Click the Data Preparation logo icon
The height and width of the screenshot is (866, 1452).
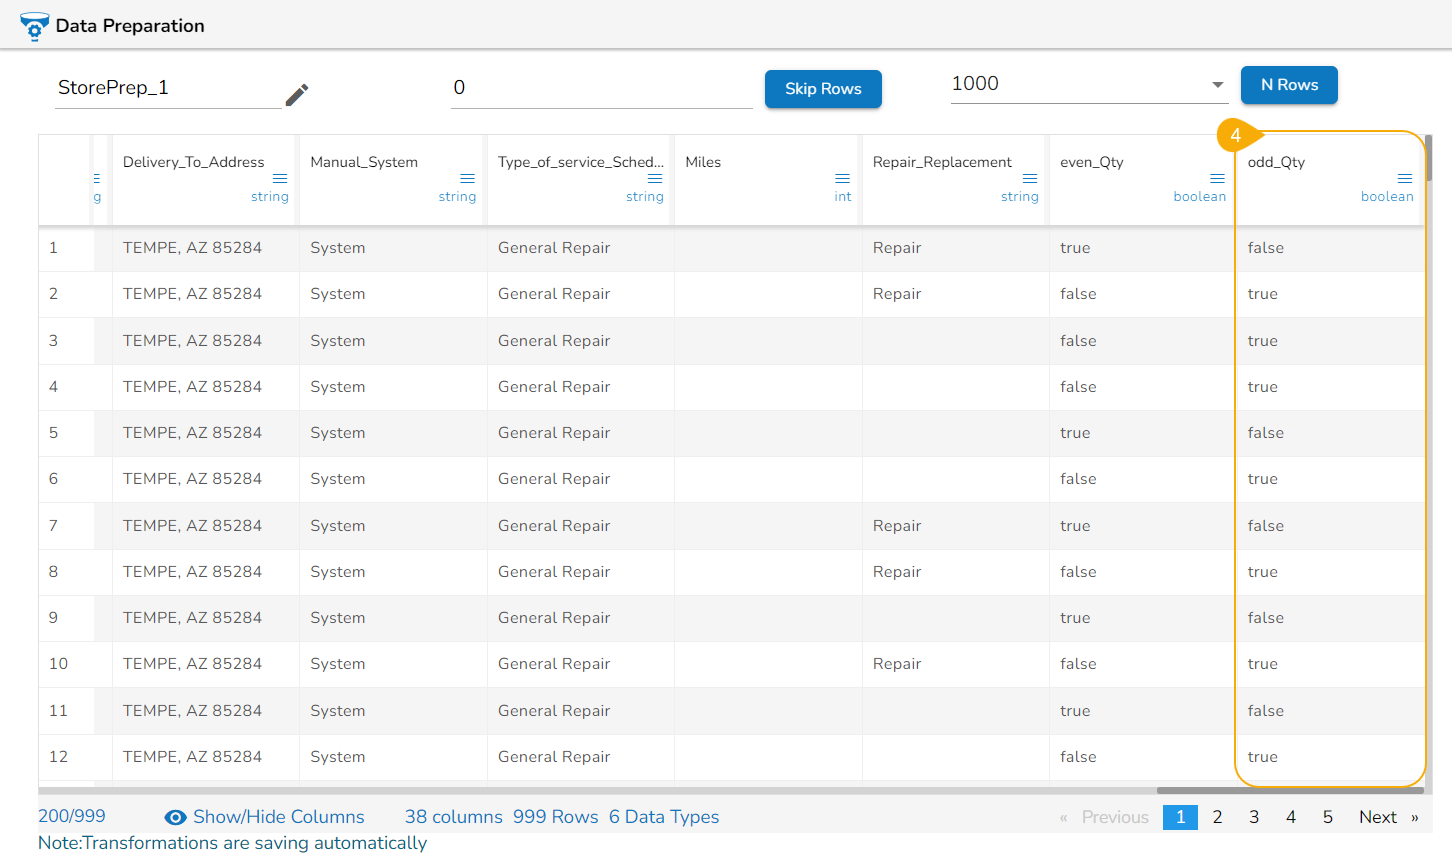point(34,26)
